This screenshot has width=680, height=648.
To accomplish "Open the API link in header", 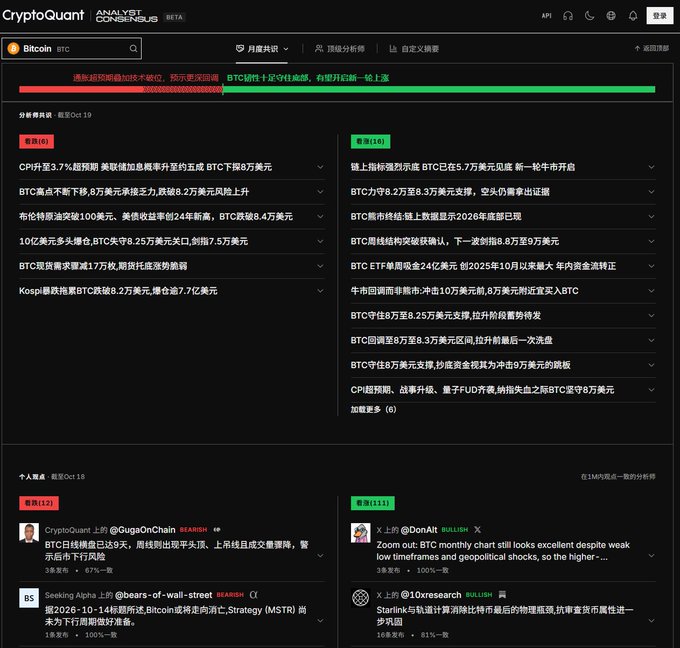I will (546, 16).
